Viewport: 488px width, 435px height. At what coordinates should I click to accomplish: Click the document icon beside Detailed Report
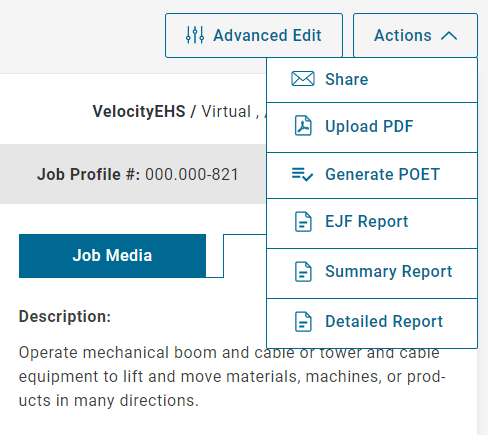click(303, 322)
